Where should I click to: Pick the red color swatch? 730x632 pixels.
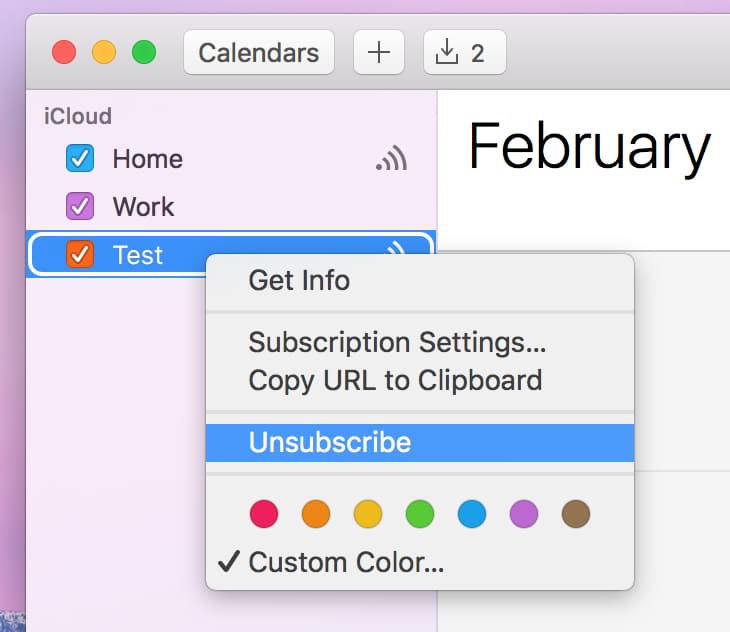pos(264,514)
